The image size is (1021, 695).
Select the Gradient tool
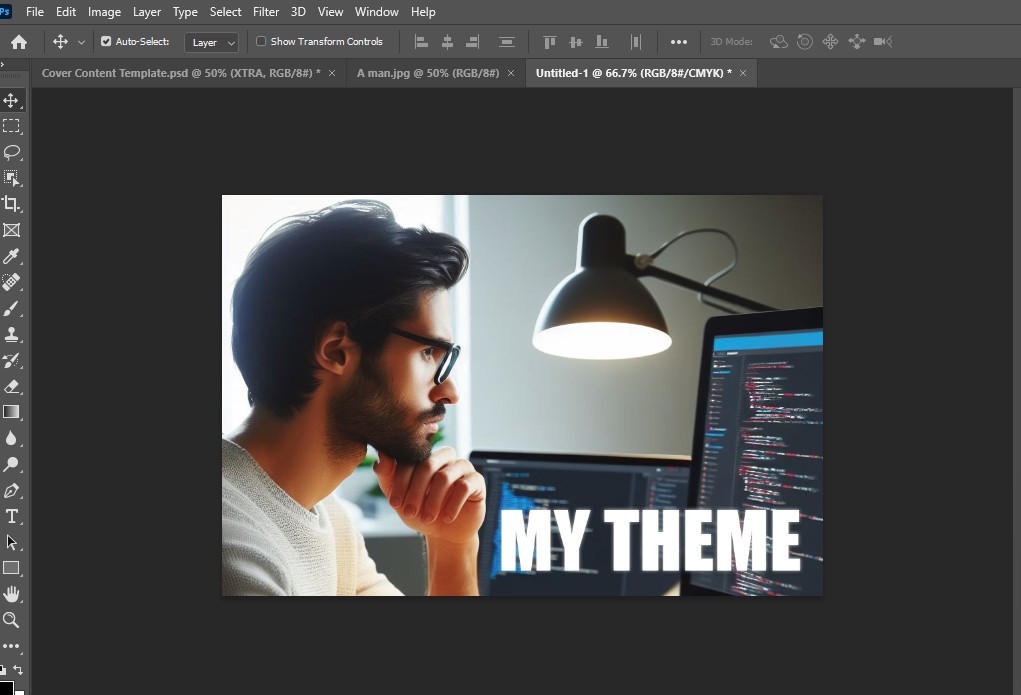pos(11,412)
